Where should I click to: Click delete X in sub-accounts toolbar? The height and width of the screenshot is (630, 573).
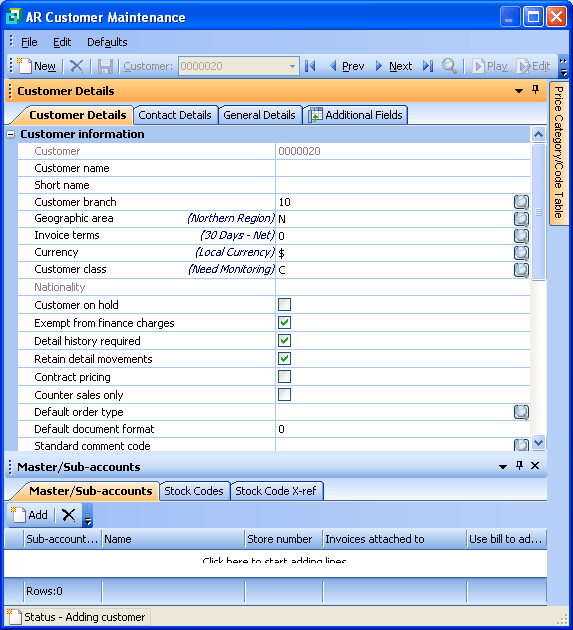click(x=68, y=515)
